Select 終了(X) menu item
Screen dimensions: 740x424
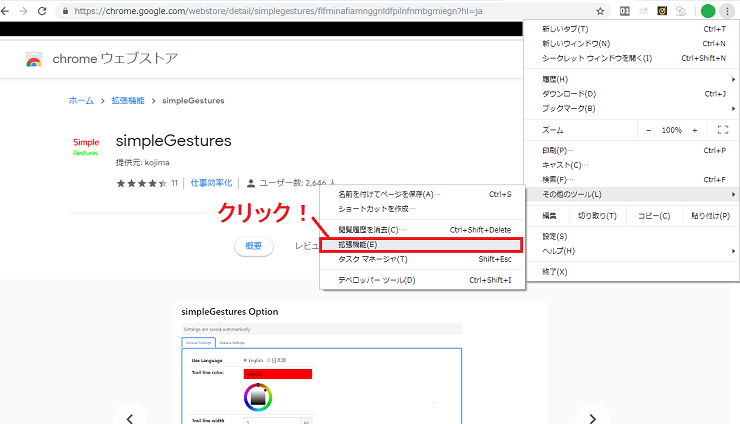point(631,272)
